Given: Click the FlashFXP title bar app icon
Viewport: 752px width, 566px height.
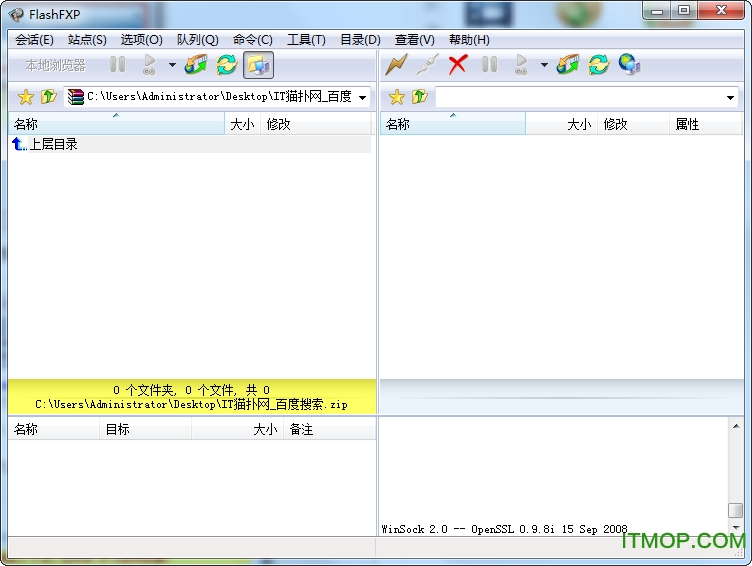Looking at the screenshot, I should pos(16,14).
